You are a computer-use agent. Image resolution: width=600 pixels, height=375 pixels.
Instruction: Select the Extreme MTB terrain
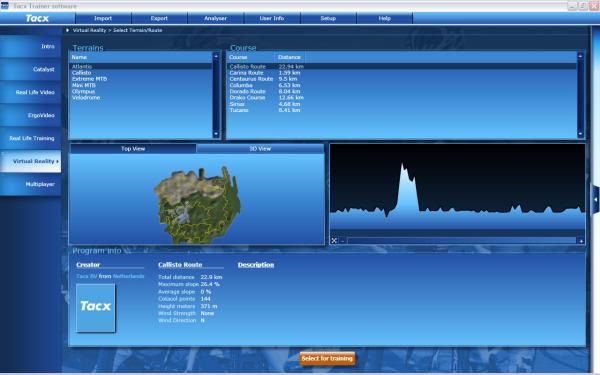click(90, 79)
